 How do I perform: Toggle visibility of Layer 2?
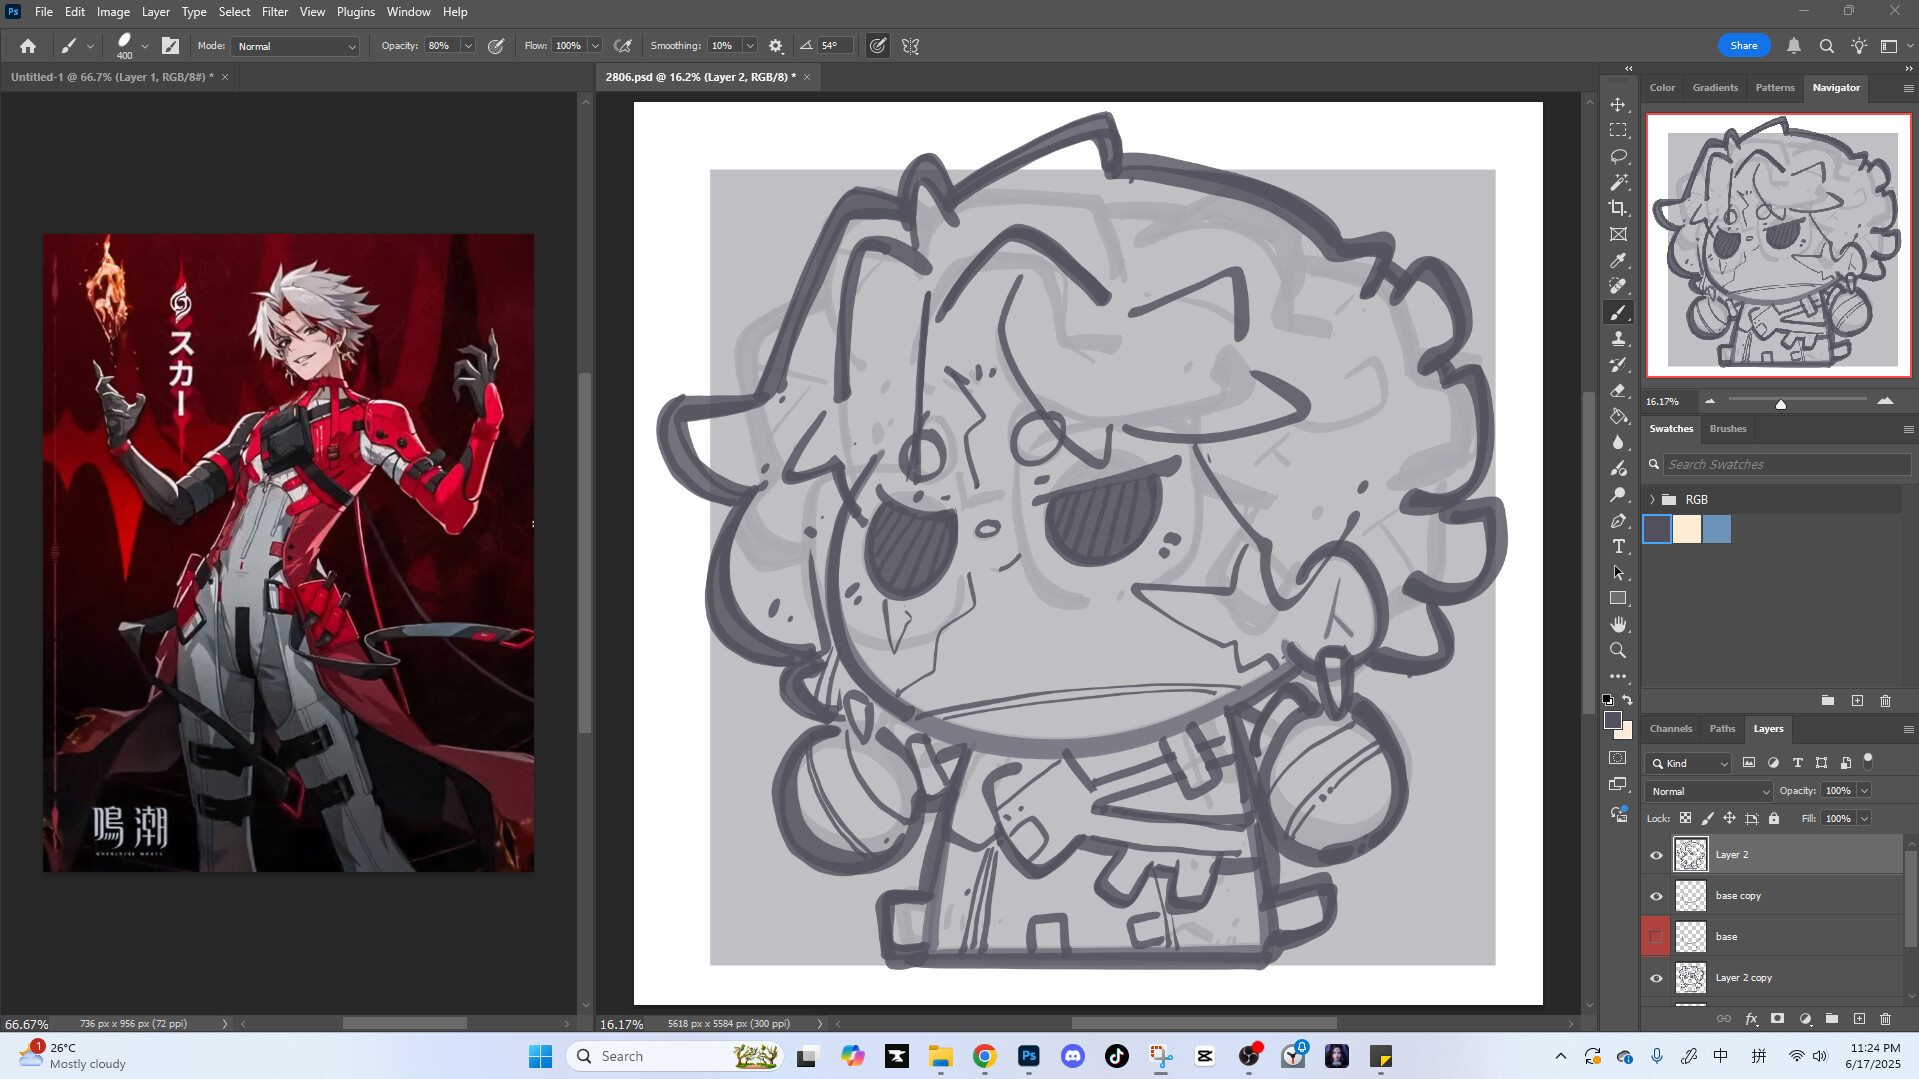tap(1656, 855)
